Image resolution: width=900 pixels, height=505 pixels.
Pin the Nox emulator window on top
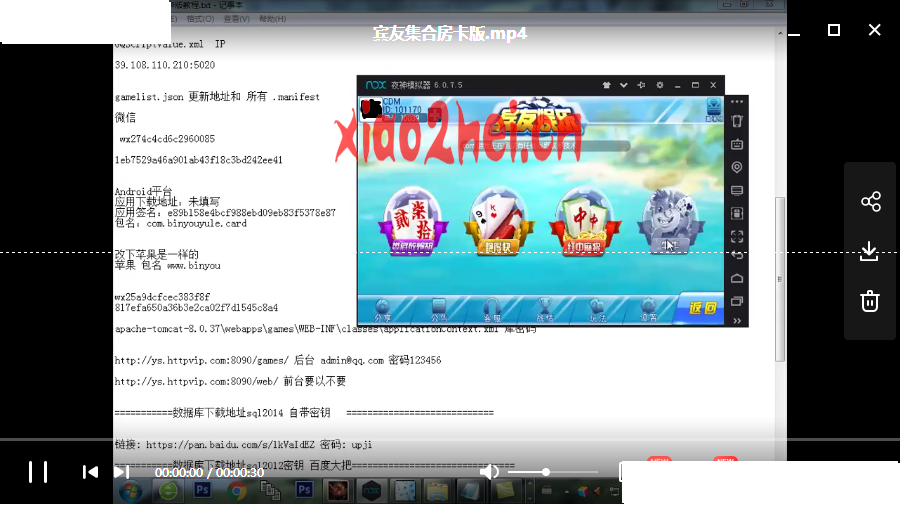641,85
